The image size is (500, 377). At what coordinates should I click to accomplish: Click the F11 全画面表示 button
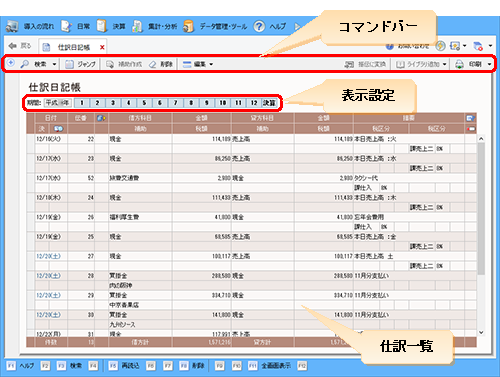coord(269,366)
